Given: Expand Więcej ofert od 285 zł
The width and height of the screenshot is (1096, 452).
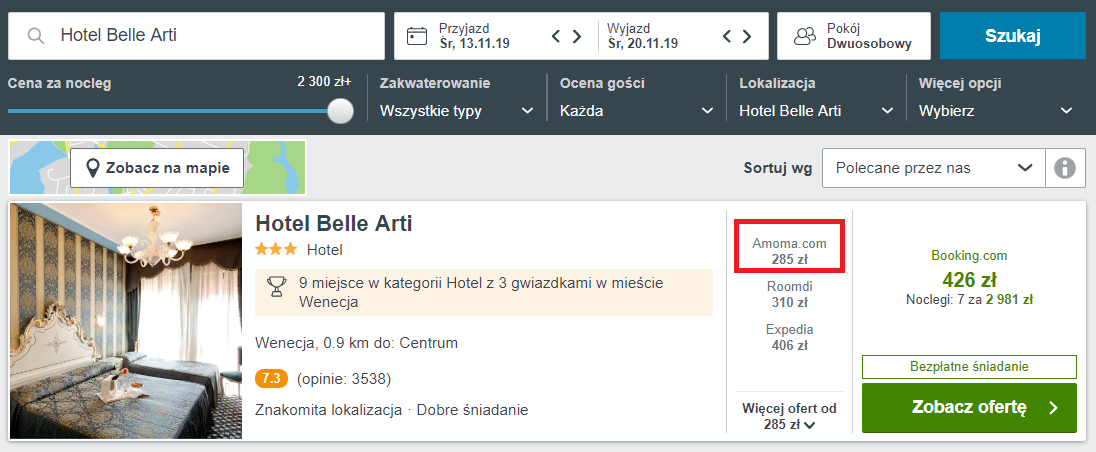Looking at the screenshot, I should [789, 416].
